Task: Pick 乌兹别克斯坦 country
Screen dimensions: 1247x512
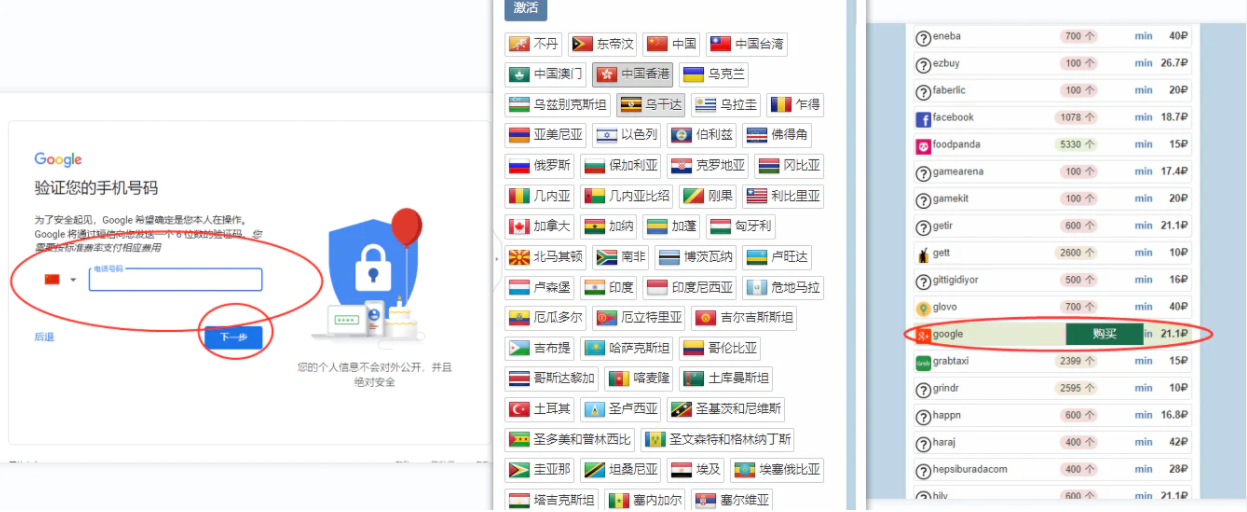Action: (558, 104)
